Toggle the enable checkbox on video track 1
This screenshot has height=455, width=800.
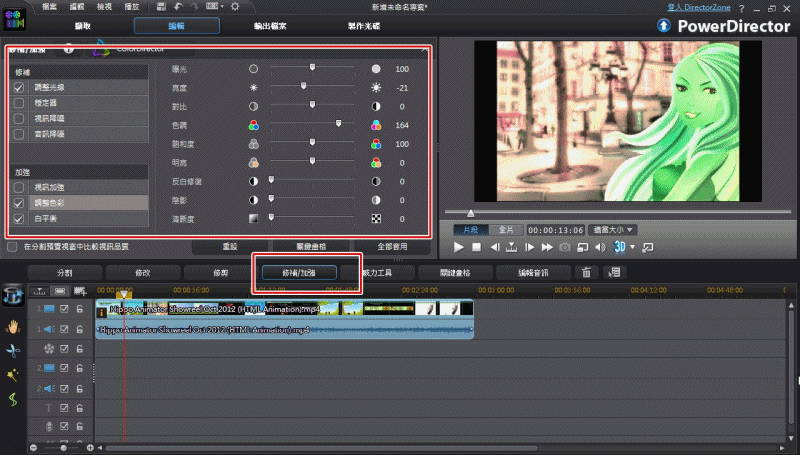(64, 309)
